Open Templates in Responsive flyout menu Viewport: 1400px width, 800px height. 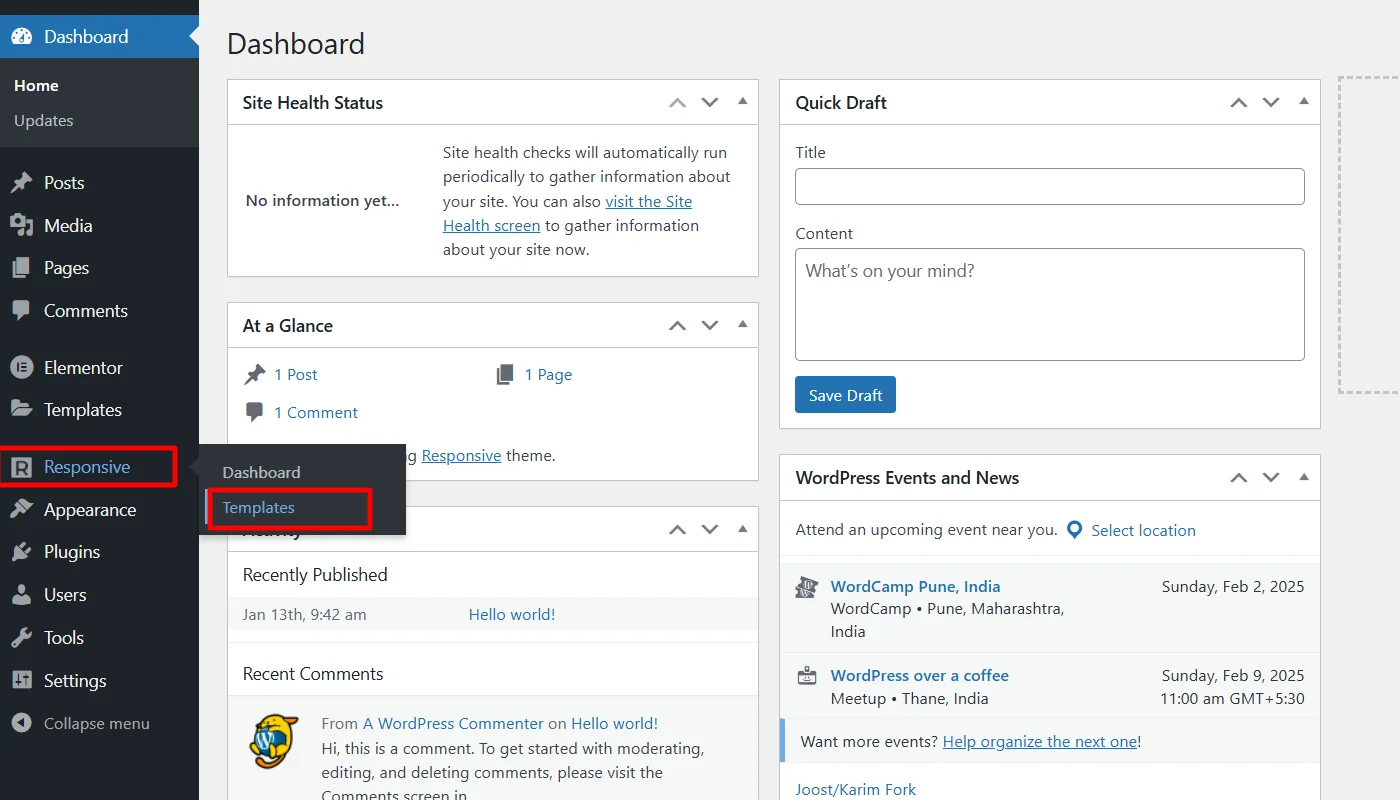pyautogui.click(x=258, y=508)
